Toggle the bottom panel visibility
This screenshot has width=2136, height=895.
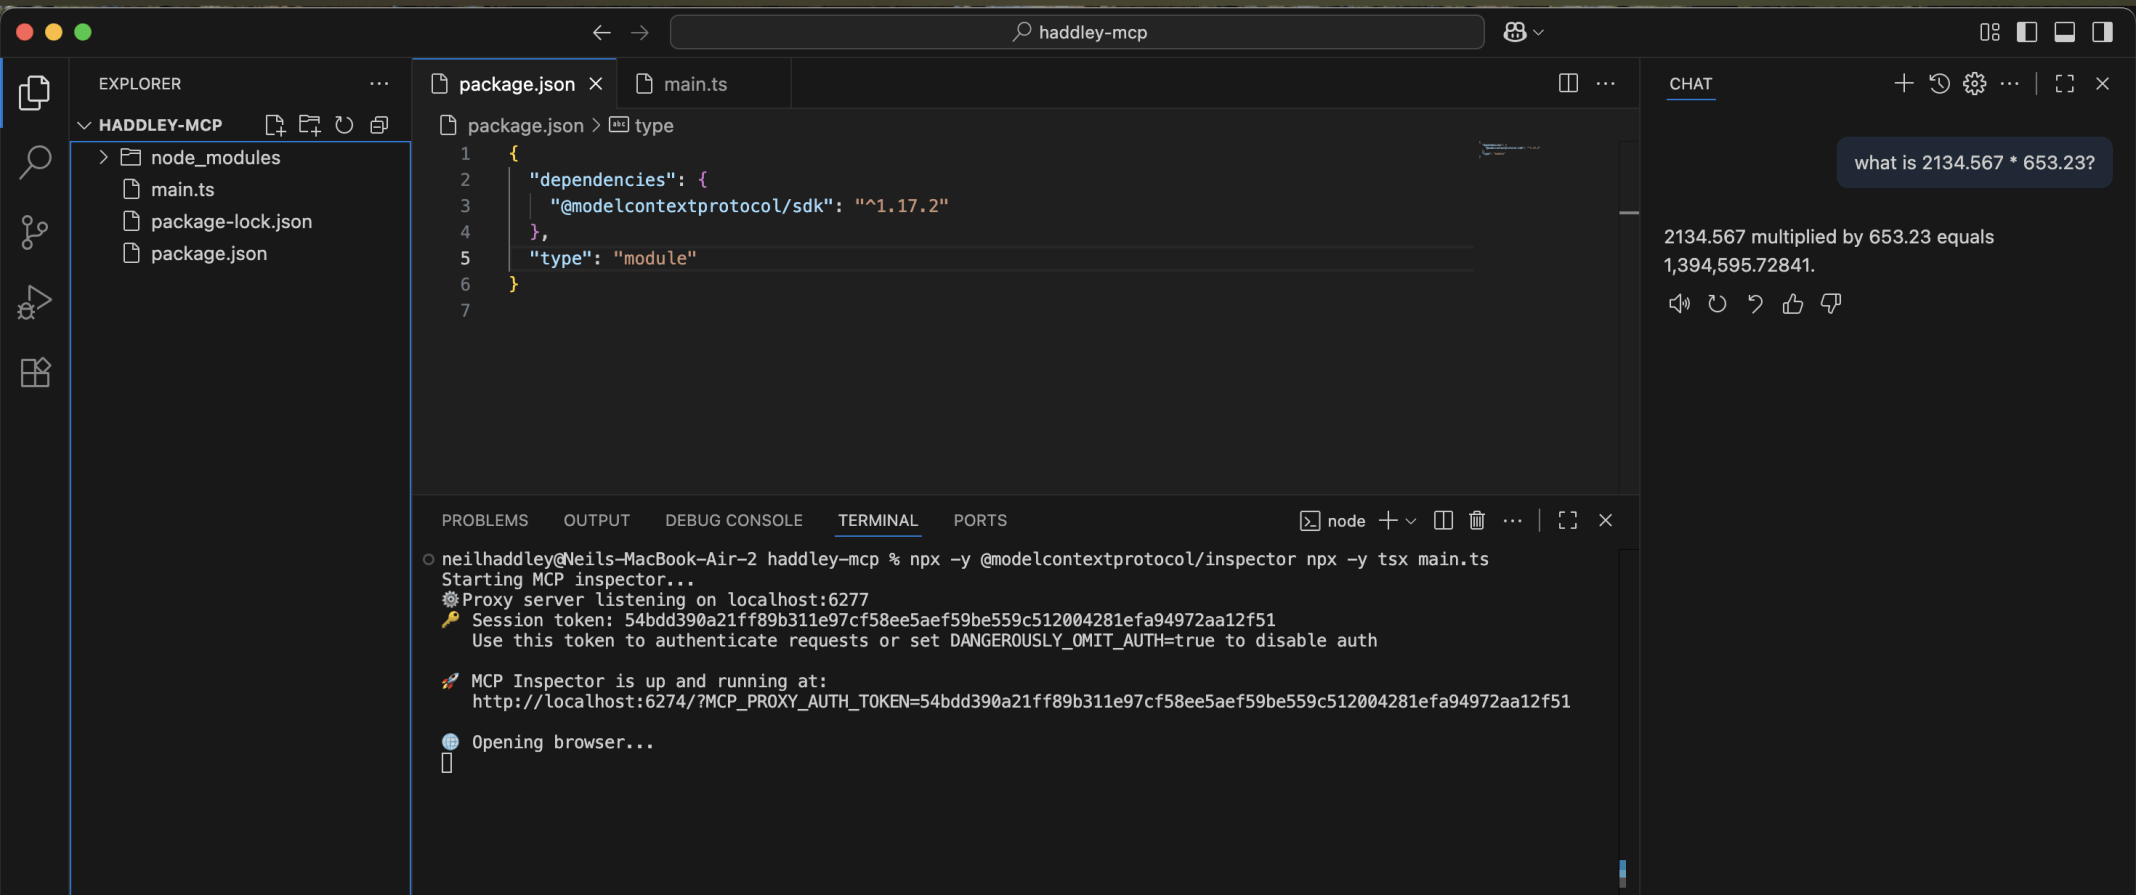coord(2064,32)
